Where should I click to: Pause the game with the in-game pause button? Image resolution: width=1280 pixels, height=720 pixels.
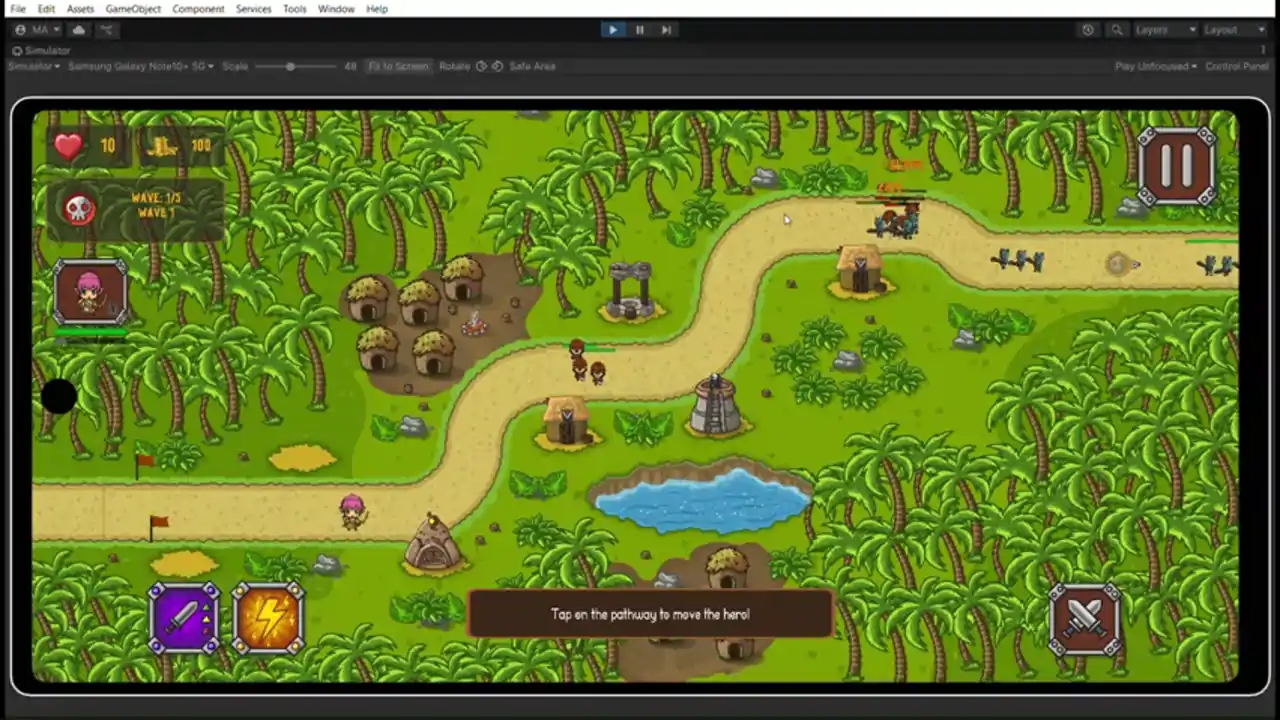point(1177,166)
